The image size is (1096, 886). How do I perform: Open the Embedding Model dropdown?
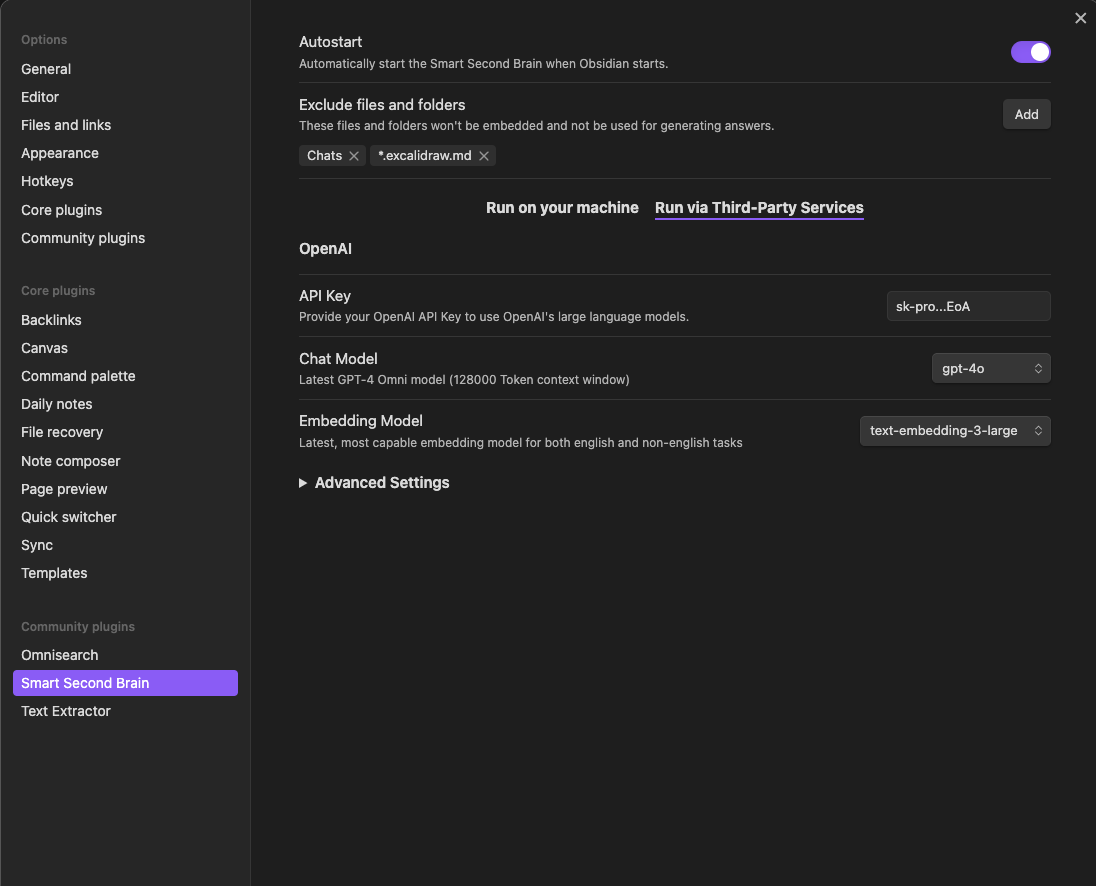[x=955, y=430]
